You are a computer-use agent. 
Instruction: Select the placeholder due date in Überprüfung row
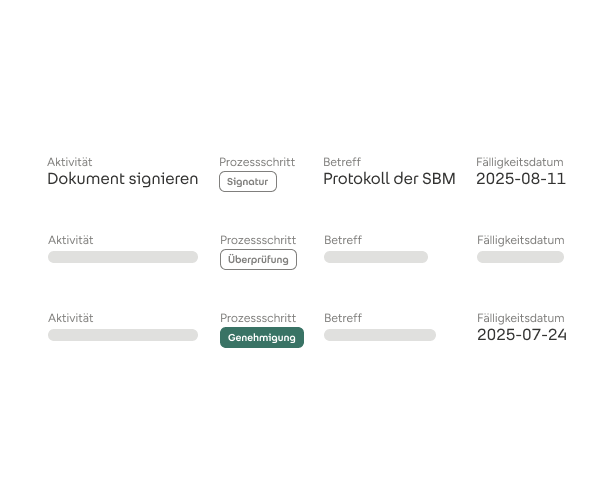(x=520, y=257)
